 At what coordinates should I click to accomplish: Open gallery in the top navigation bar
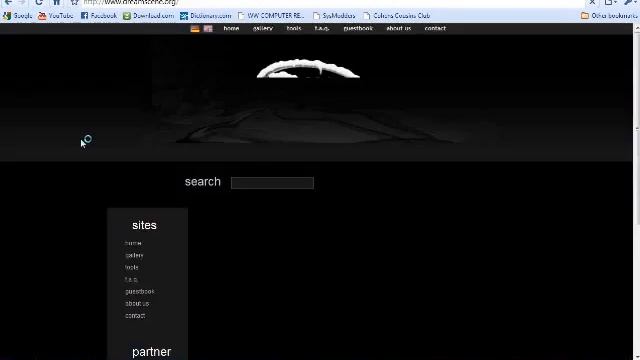(x=262, y=29)
